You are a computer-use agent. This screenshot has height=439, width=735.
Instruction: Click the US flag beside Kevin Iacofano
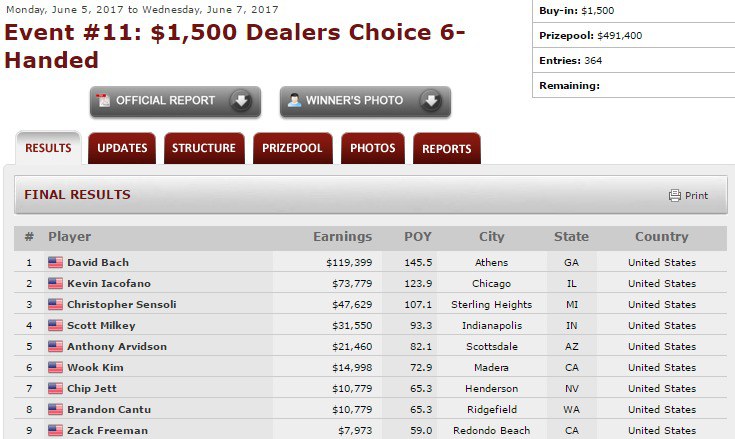(55, 284)
